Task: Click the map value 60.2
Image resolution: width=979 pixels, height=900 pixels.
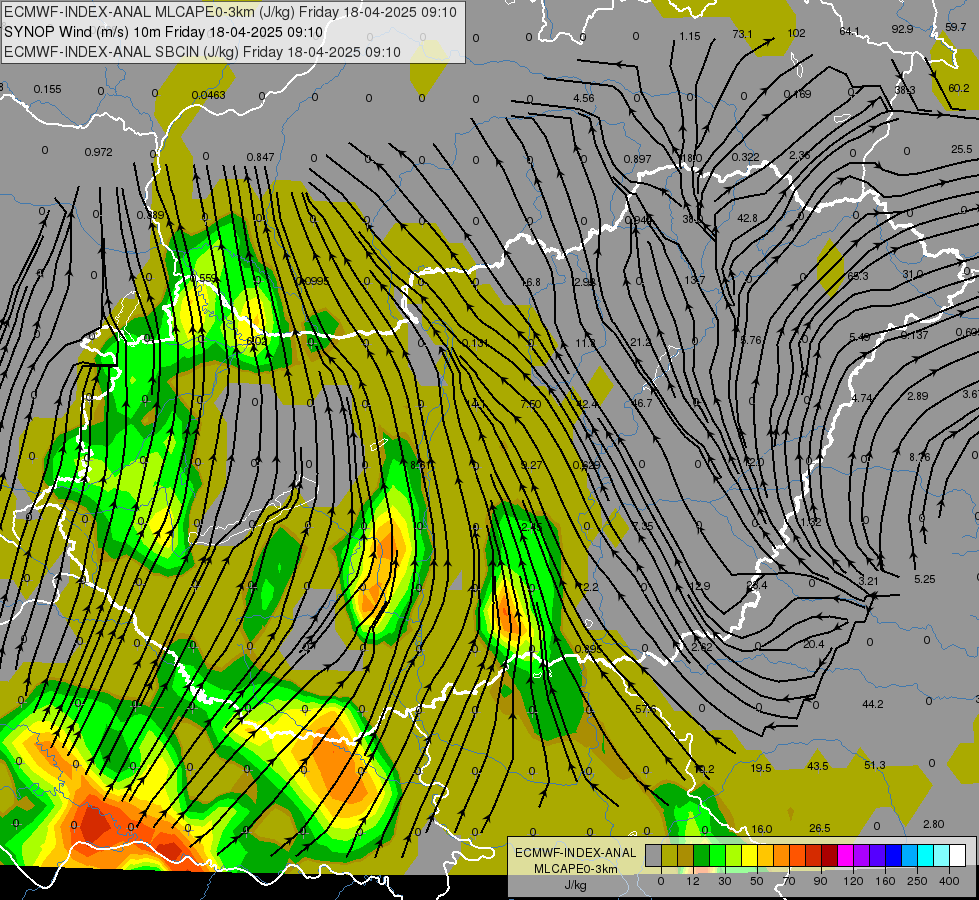Action: pos(959,88)
